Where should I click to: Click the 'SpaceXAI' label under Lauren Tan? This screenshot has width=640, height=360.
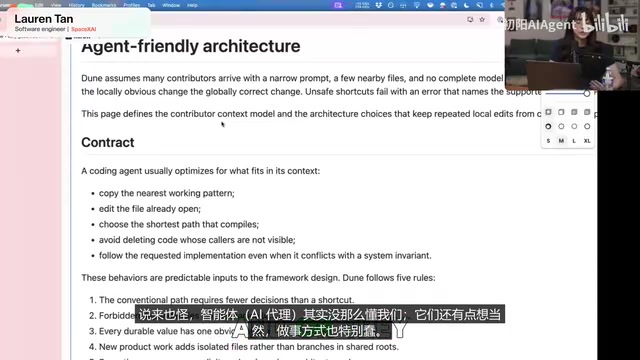[84, 29]
